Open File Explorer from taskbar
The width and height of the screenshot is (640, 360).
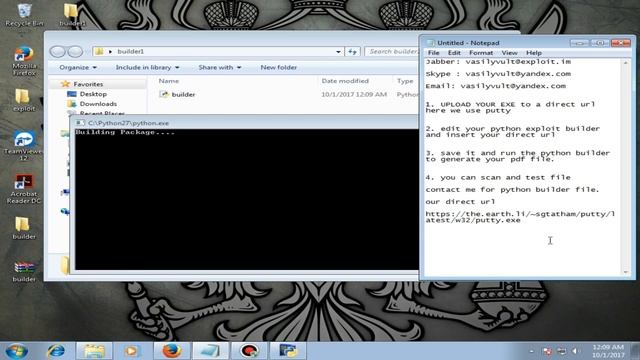tap(94, 351)
